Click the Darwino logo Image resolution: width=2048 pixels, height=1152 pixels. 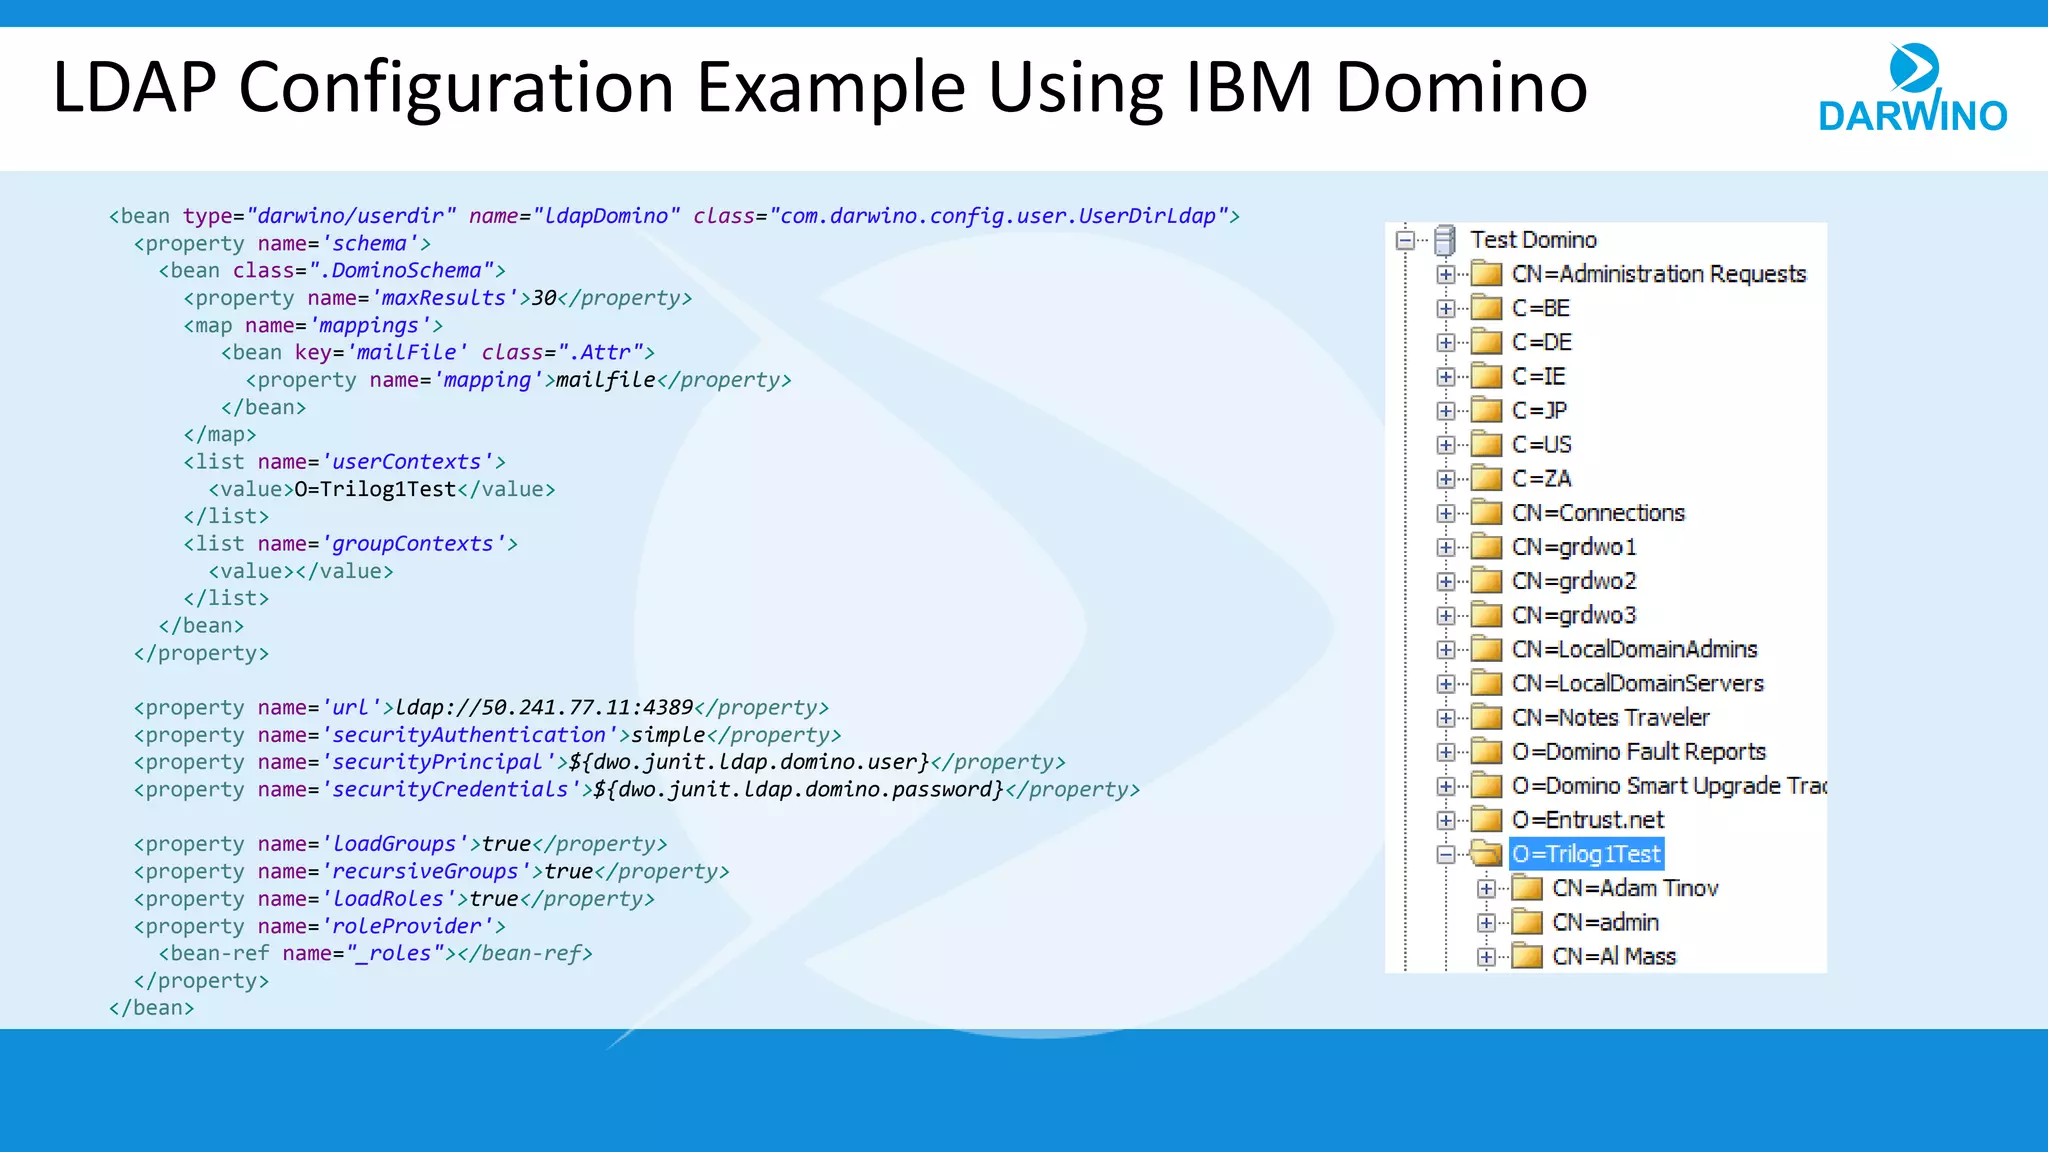1912,88
